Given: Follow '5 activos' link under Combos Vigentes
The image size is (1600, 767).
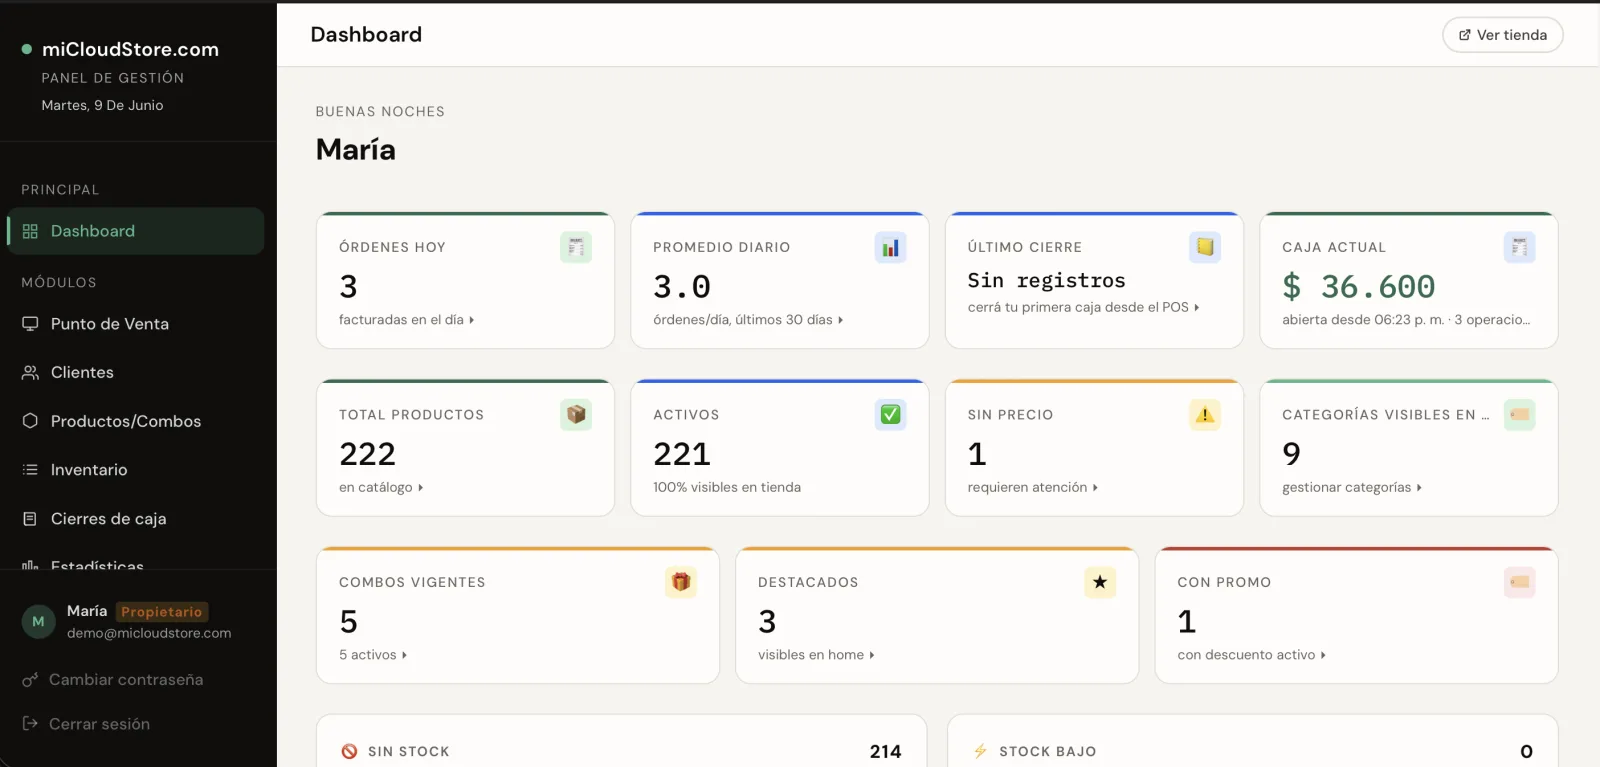Looking at the screenshot, I should pyautogui.click(x=373, y=655).
